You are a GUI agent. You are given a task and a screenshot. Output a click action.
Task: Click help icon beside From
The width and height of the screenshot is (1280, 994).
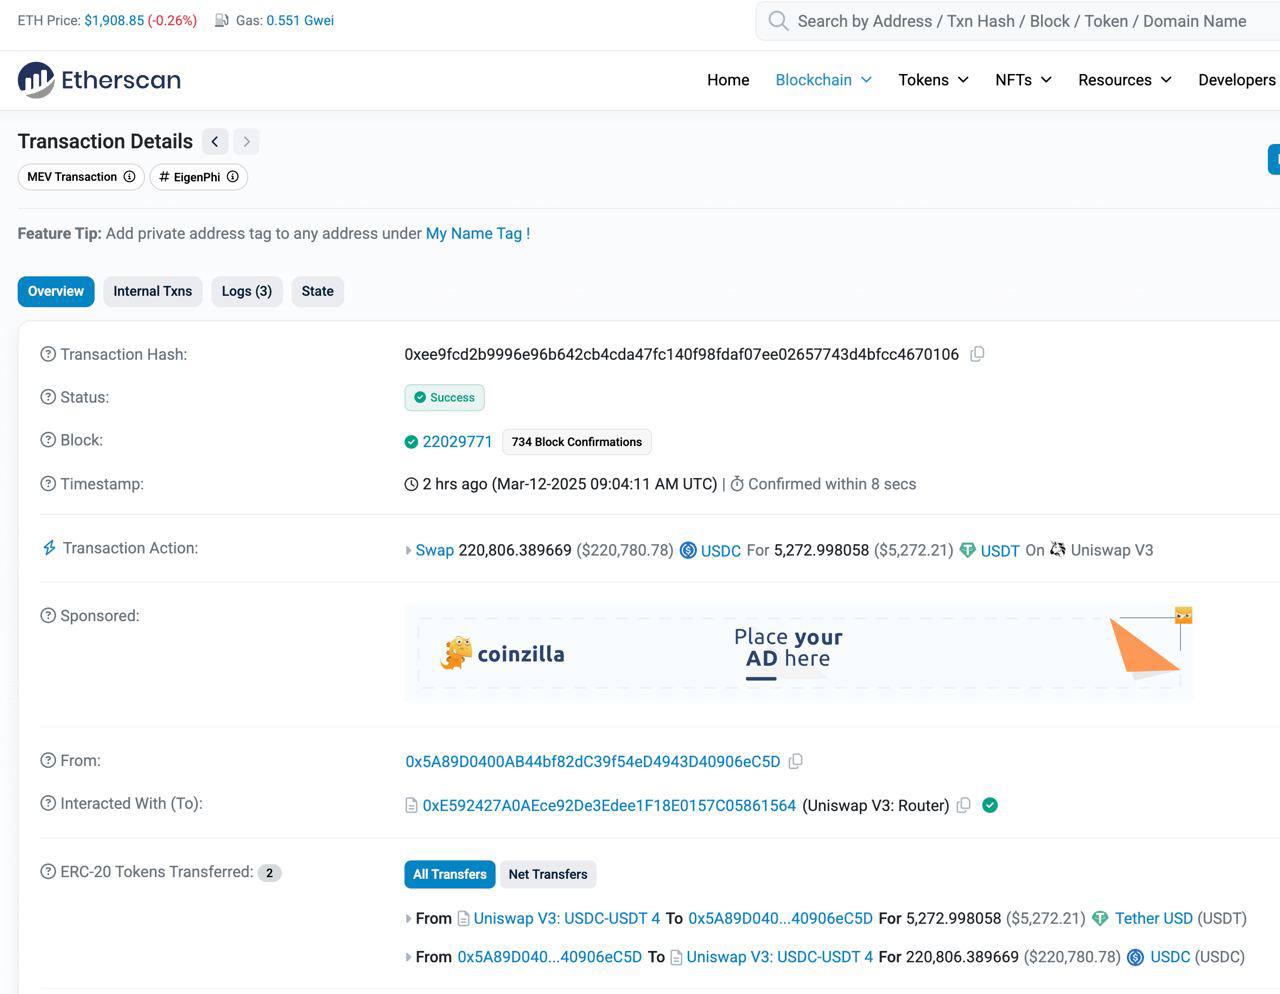coord(48,761)
